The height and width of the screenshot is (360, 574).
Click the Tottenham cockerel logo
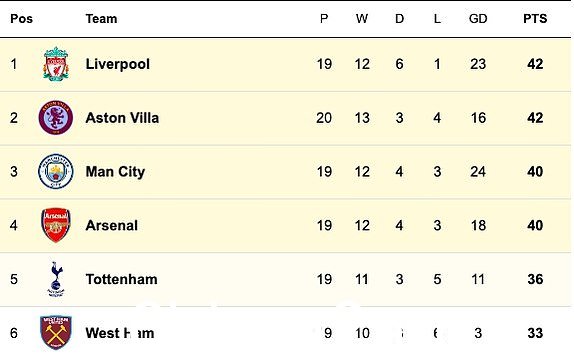(x=56, y=279)
